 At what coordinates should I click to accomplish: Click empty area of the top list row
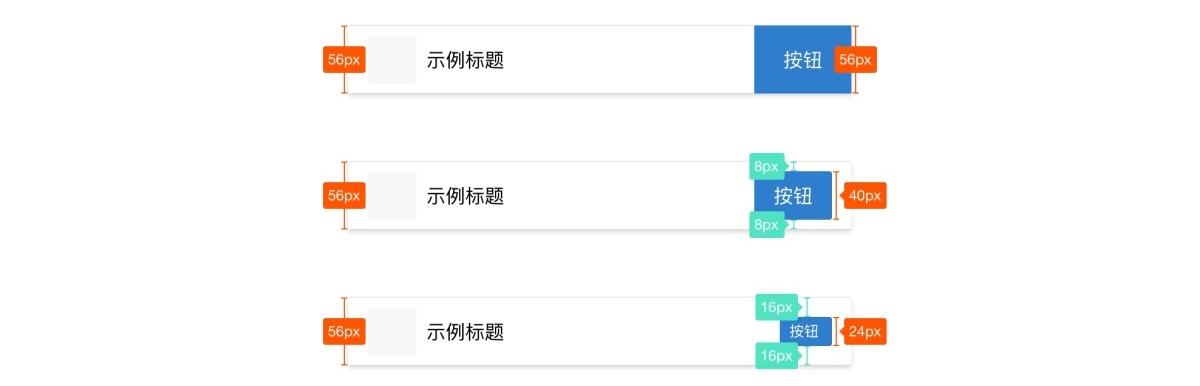630,60
